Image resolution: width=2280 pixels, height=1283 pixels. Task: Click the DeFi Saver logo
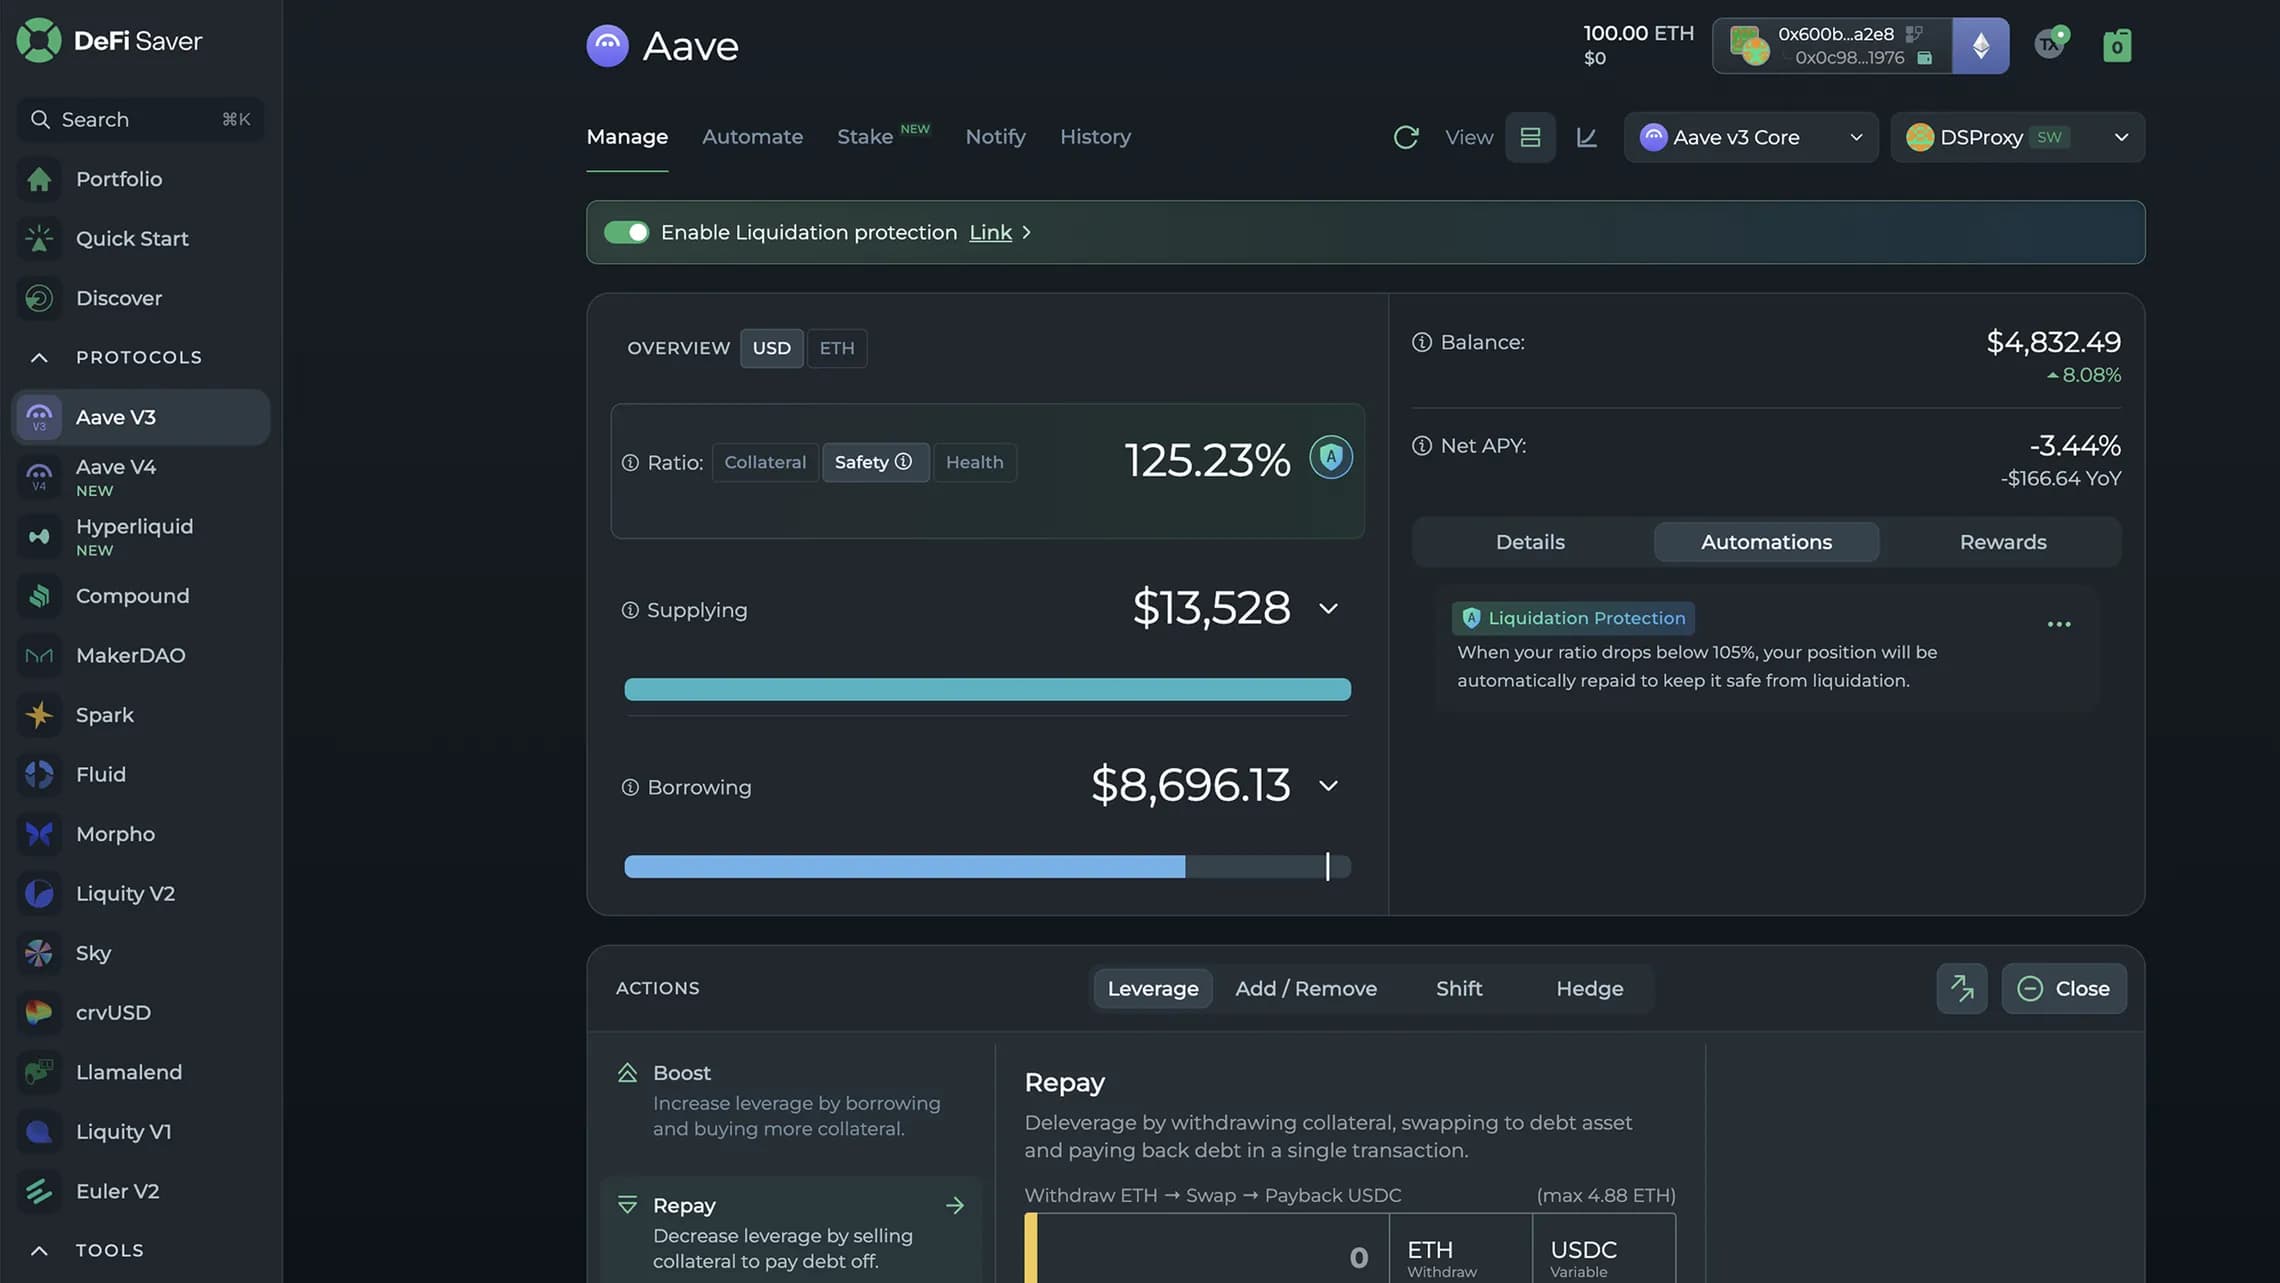coord(109,41)
